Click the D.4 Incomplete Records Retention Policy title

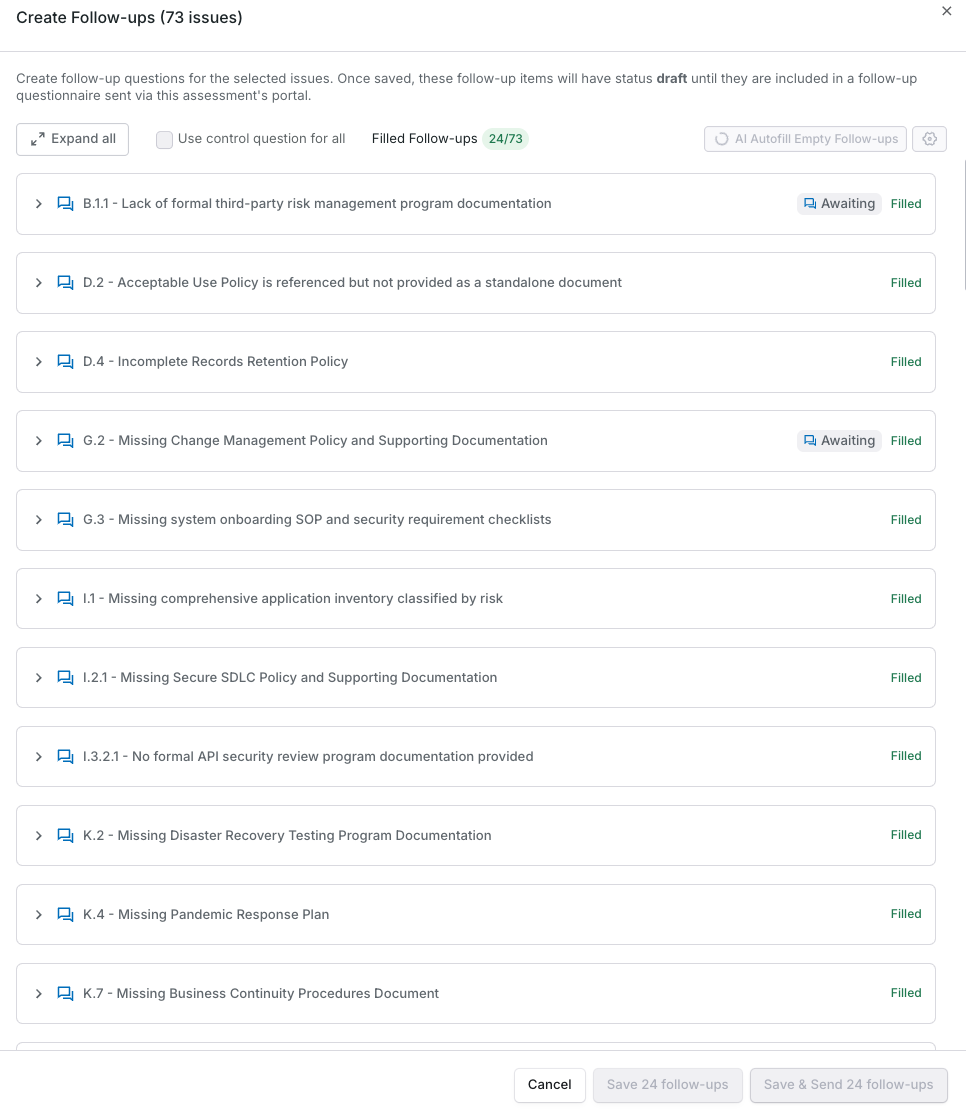[215, 362]
